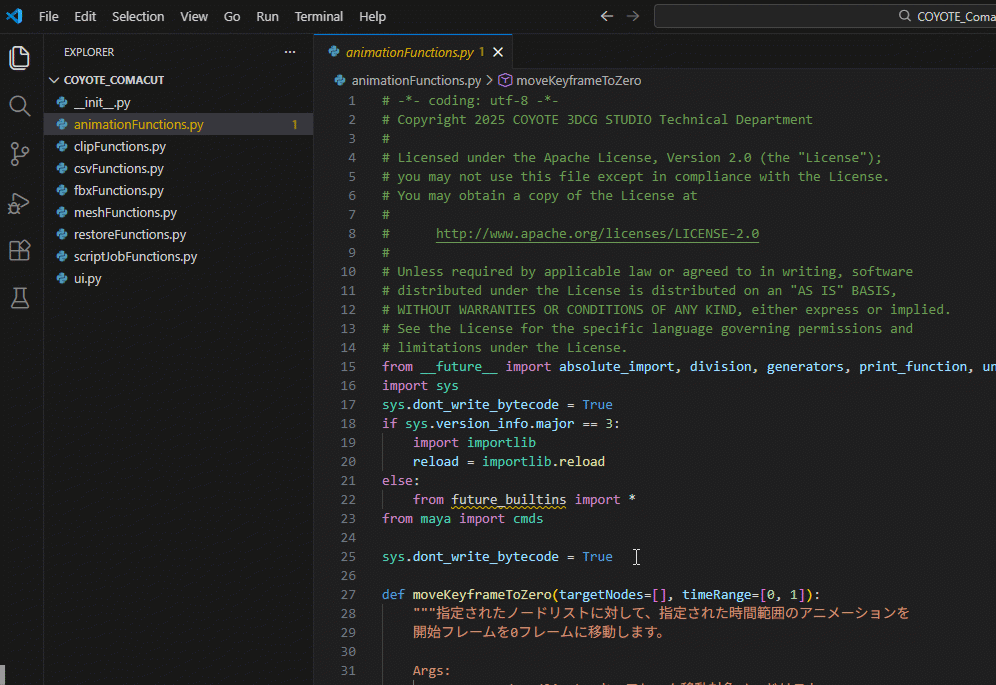Collapse the COYOTE_COMACUT folder section
Screen dimensions: 996x685
point(55,80)
